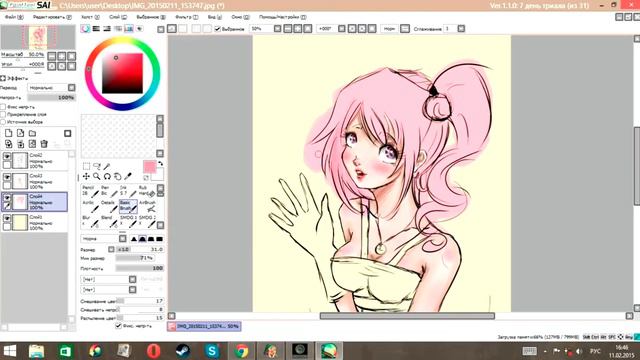640x360 pixels.
Task: Select the hand pan tool
Action: (x=118, y=176)
